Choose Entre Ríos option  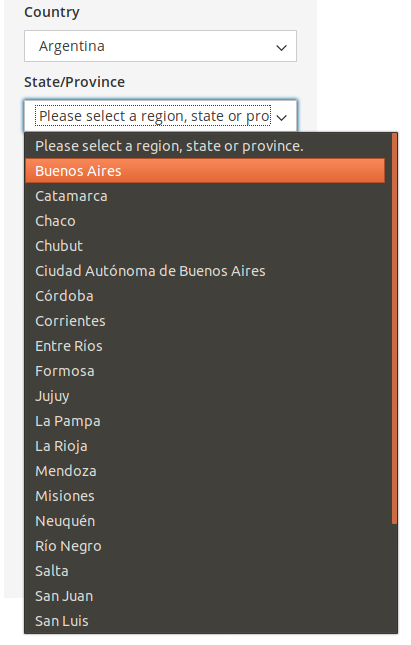205,346
